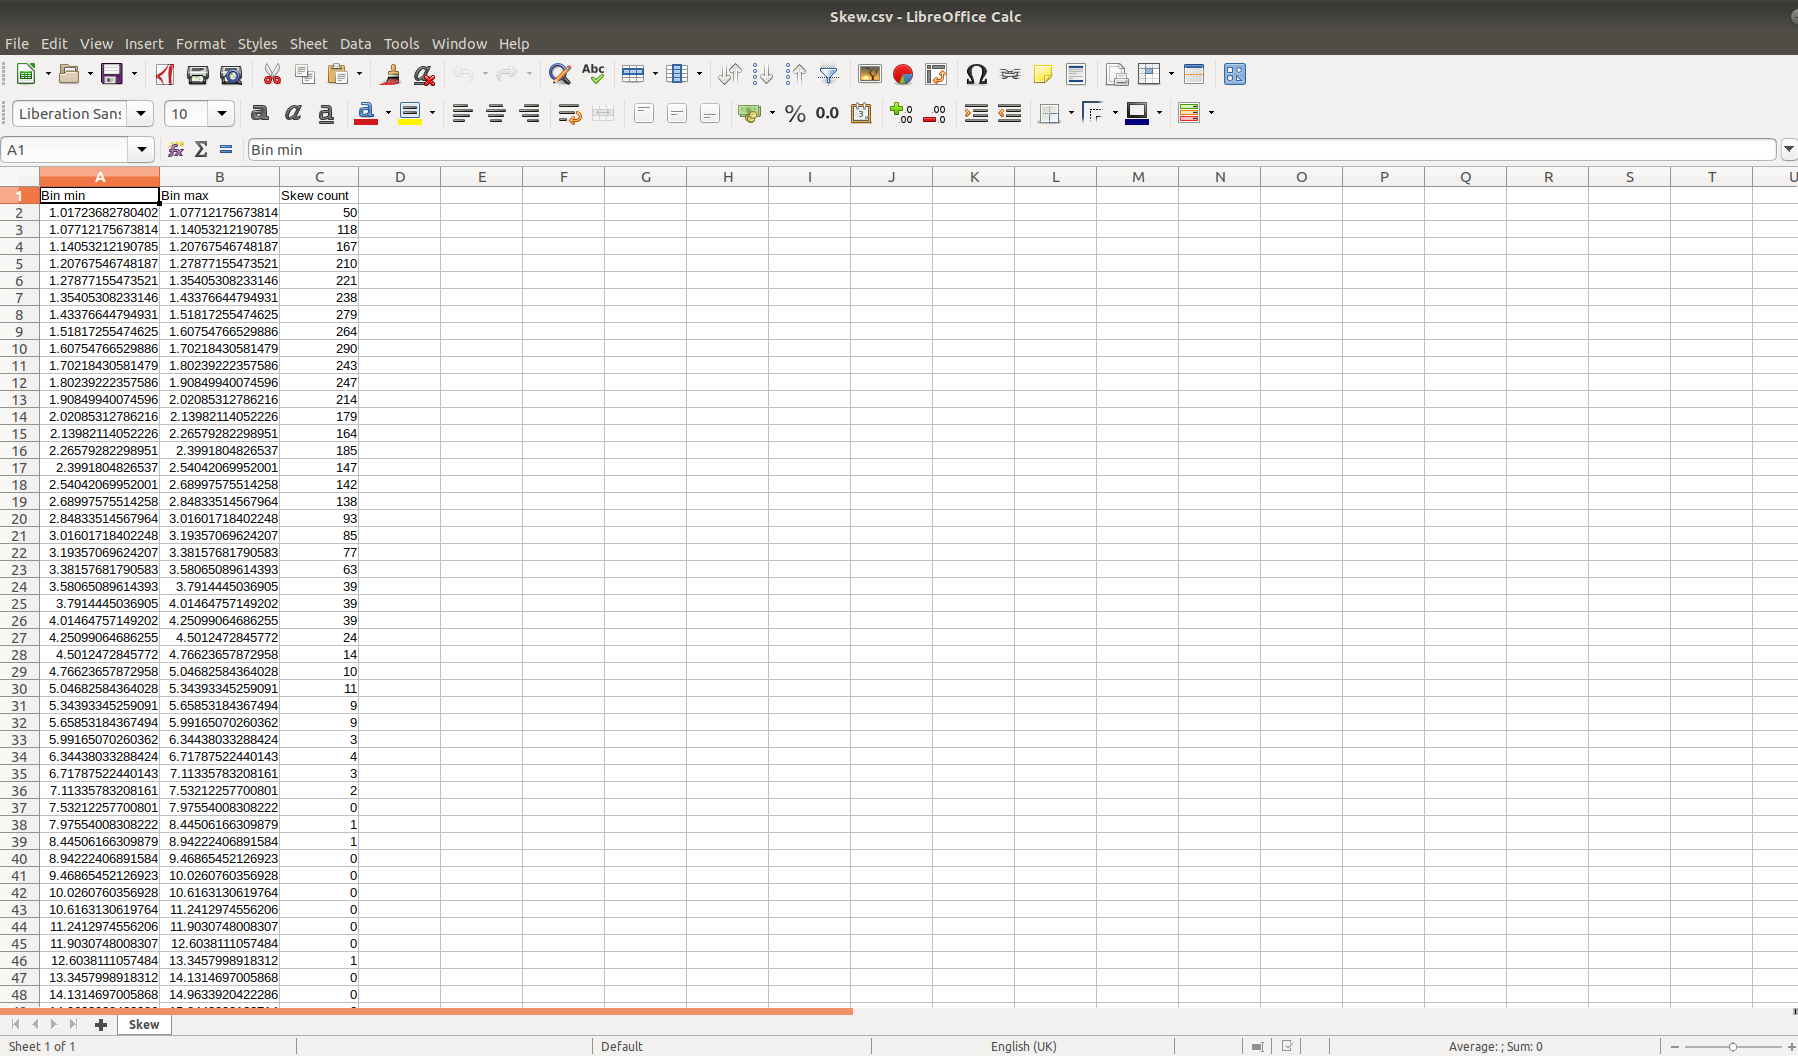
Task: Select column B header
Action: point(219,177)
